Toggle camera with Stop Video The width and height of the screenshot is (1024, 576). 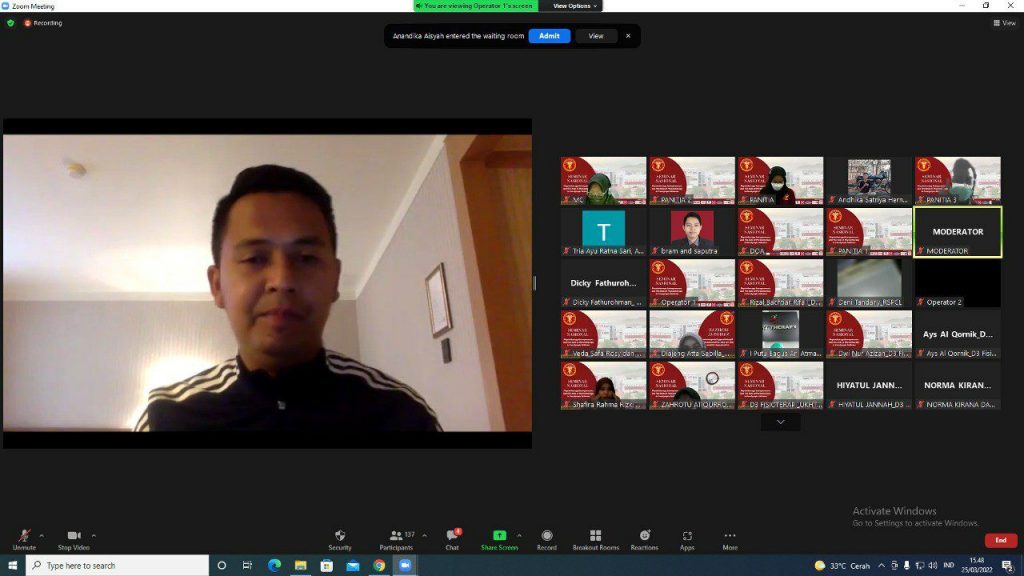click(73, 539)
